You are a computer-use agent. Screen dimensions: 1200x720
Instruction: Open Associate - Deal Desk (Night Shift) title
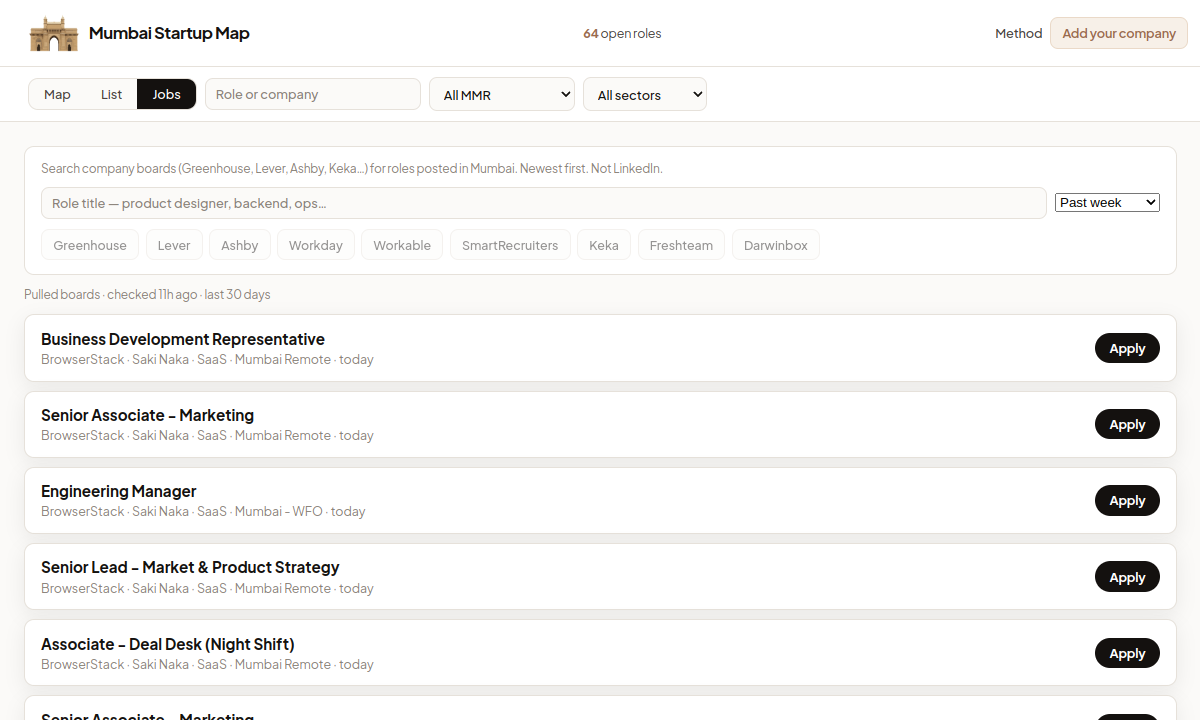click(168, 644)
